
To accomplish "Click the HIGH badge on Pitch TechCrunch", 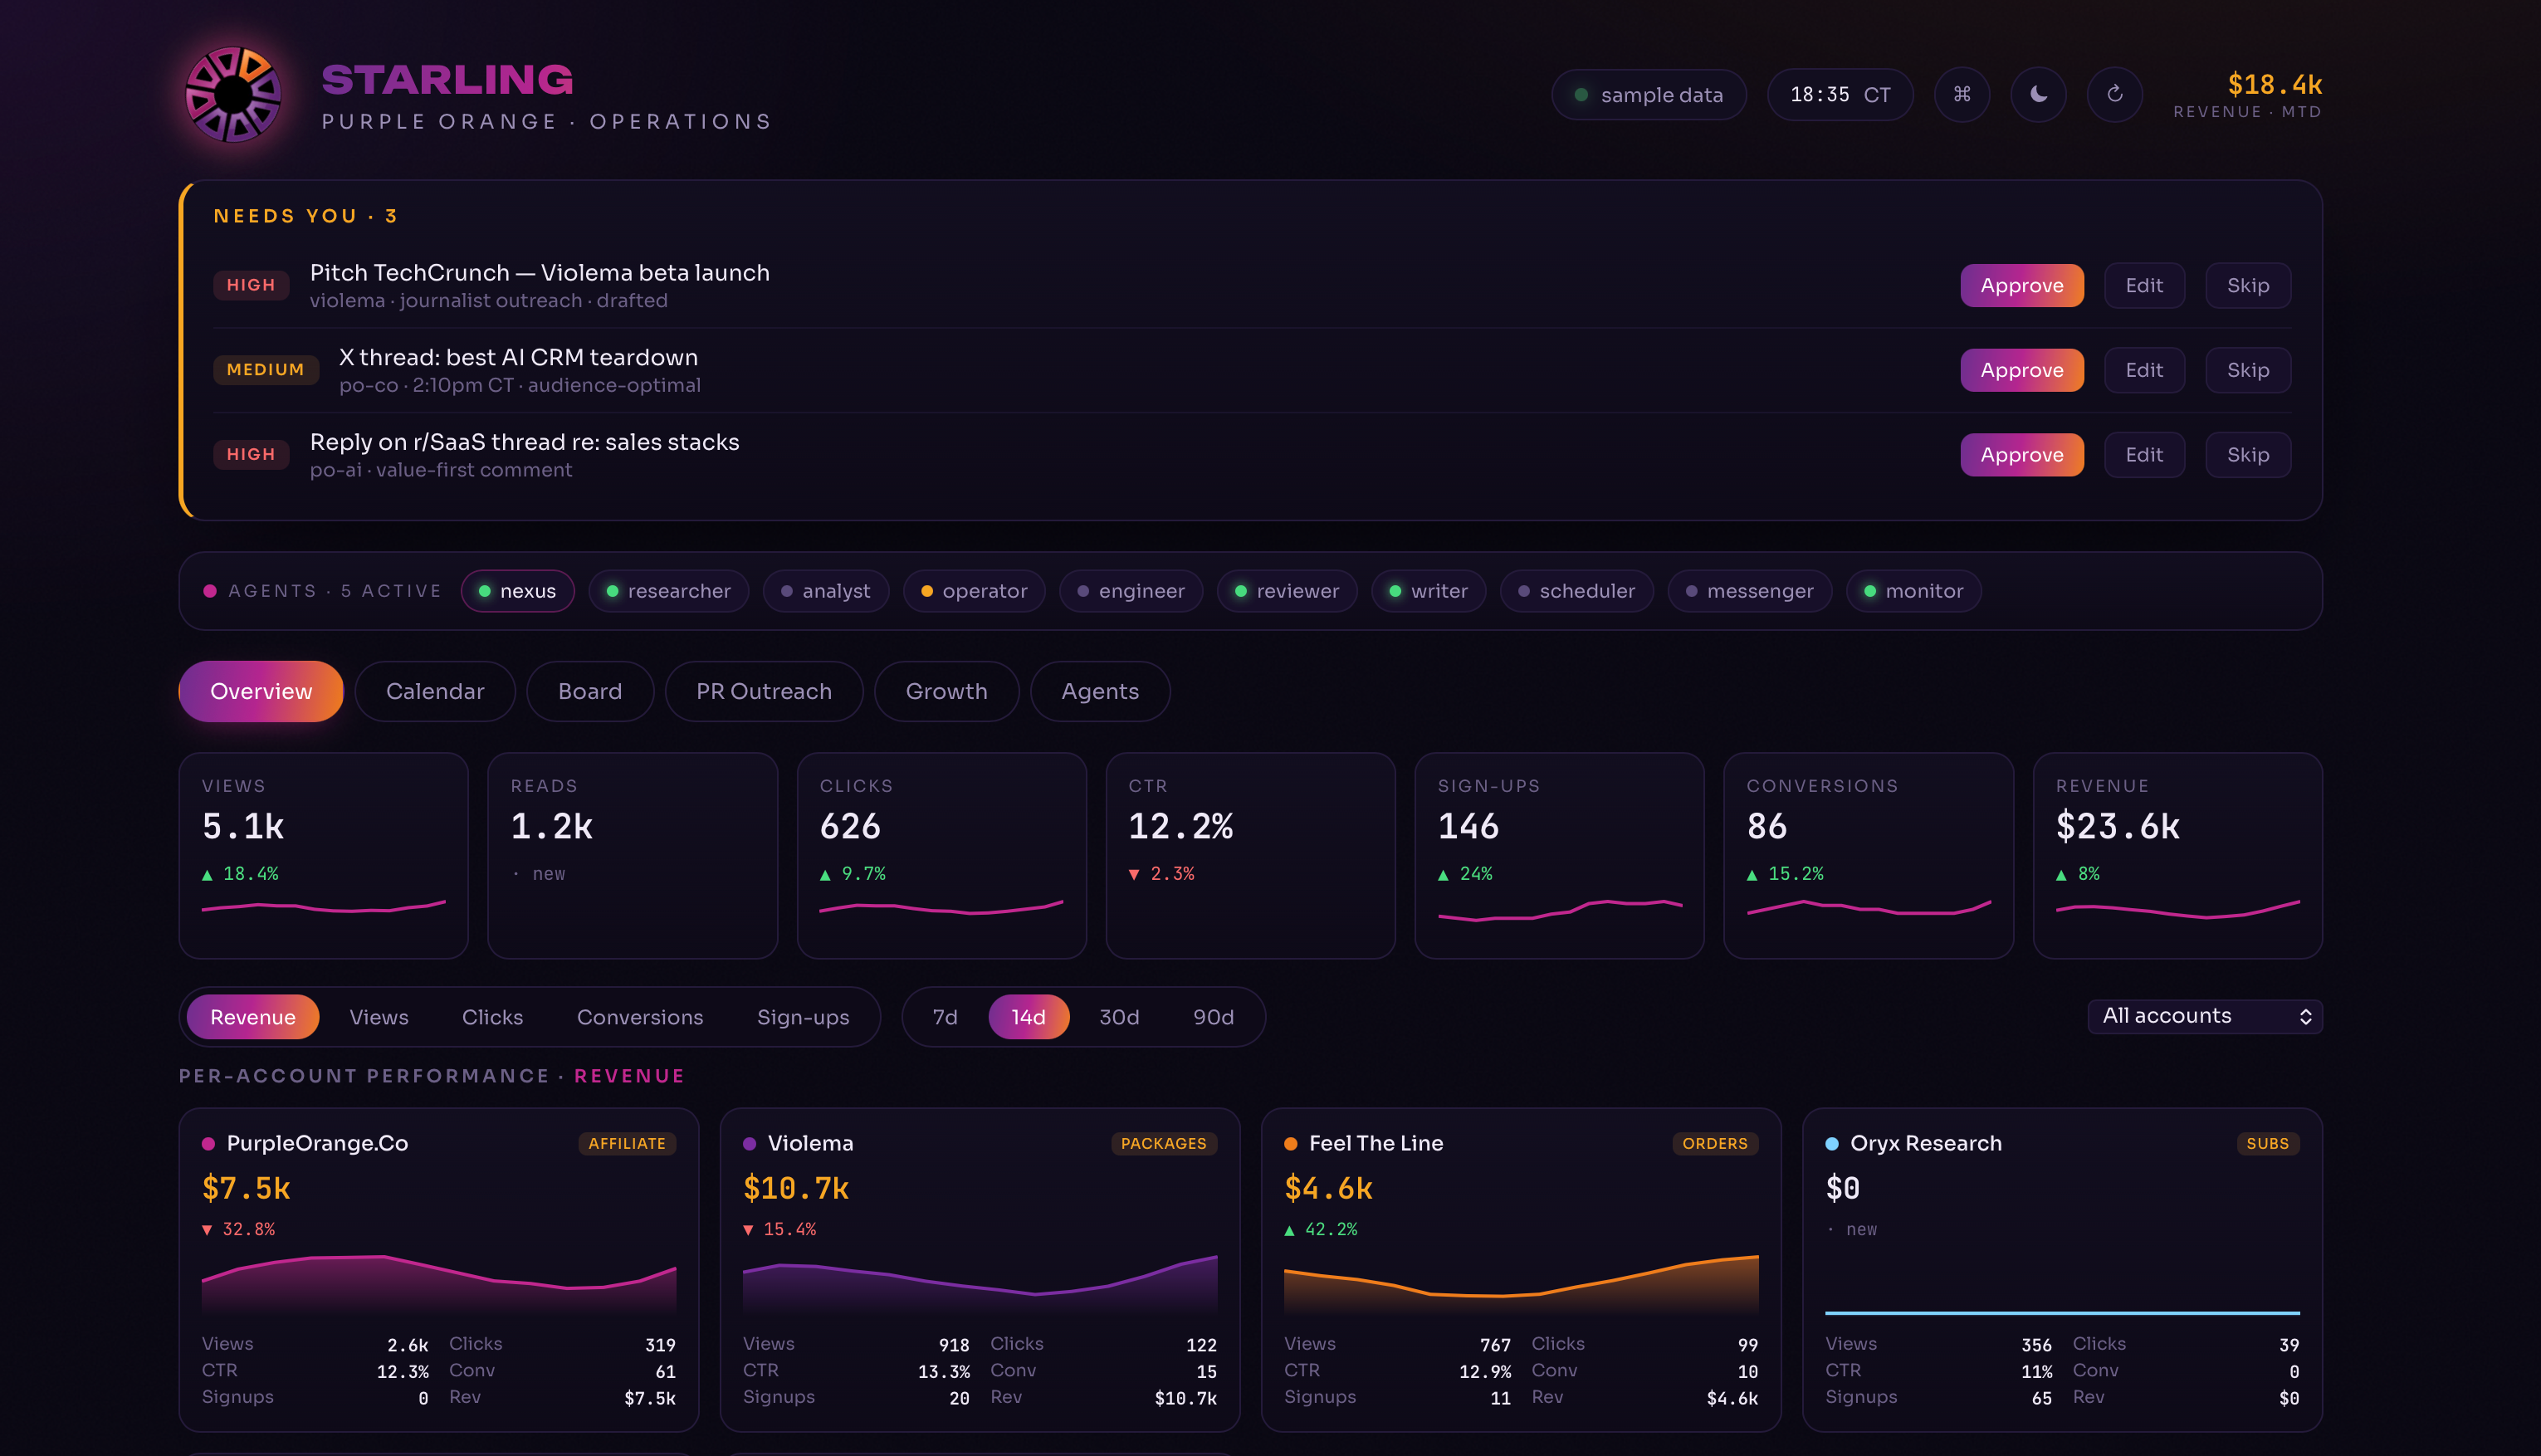I will (x=251, y=285).
